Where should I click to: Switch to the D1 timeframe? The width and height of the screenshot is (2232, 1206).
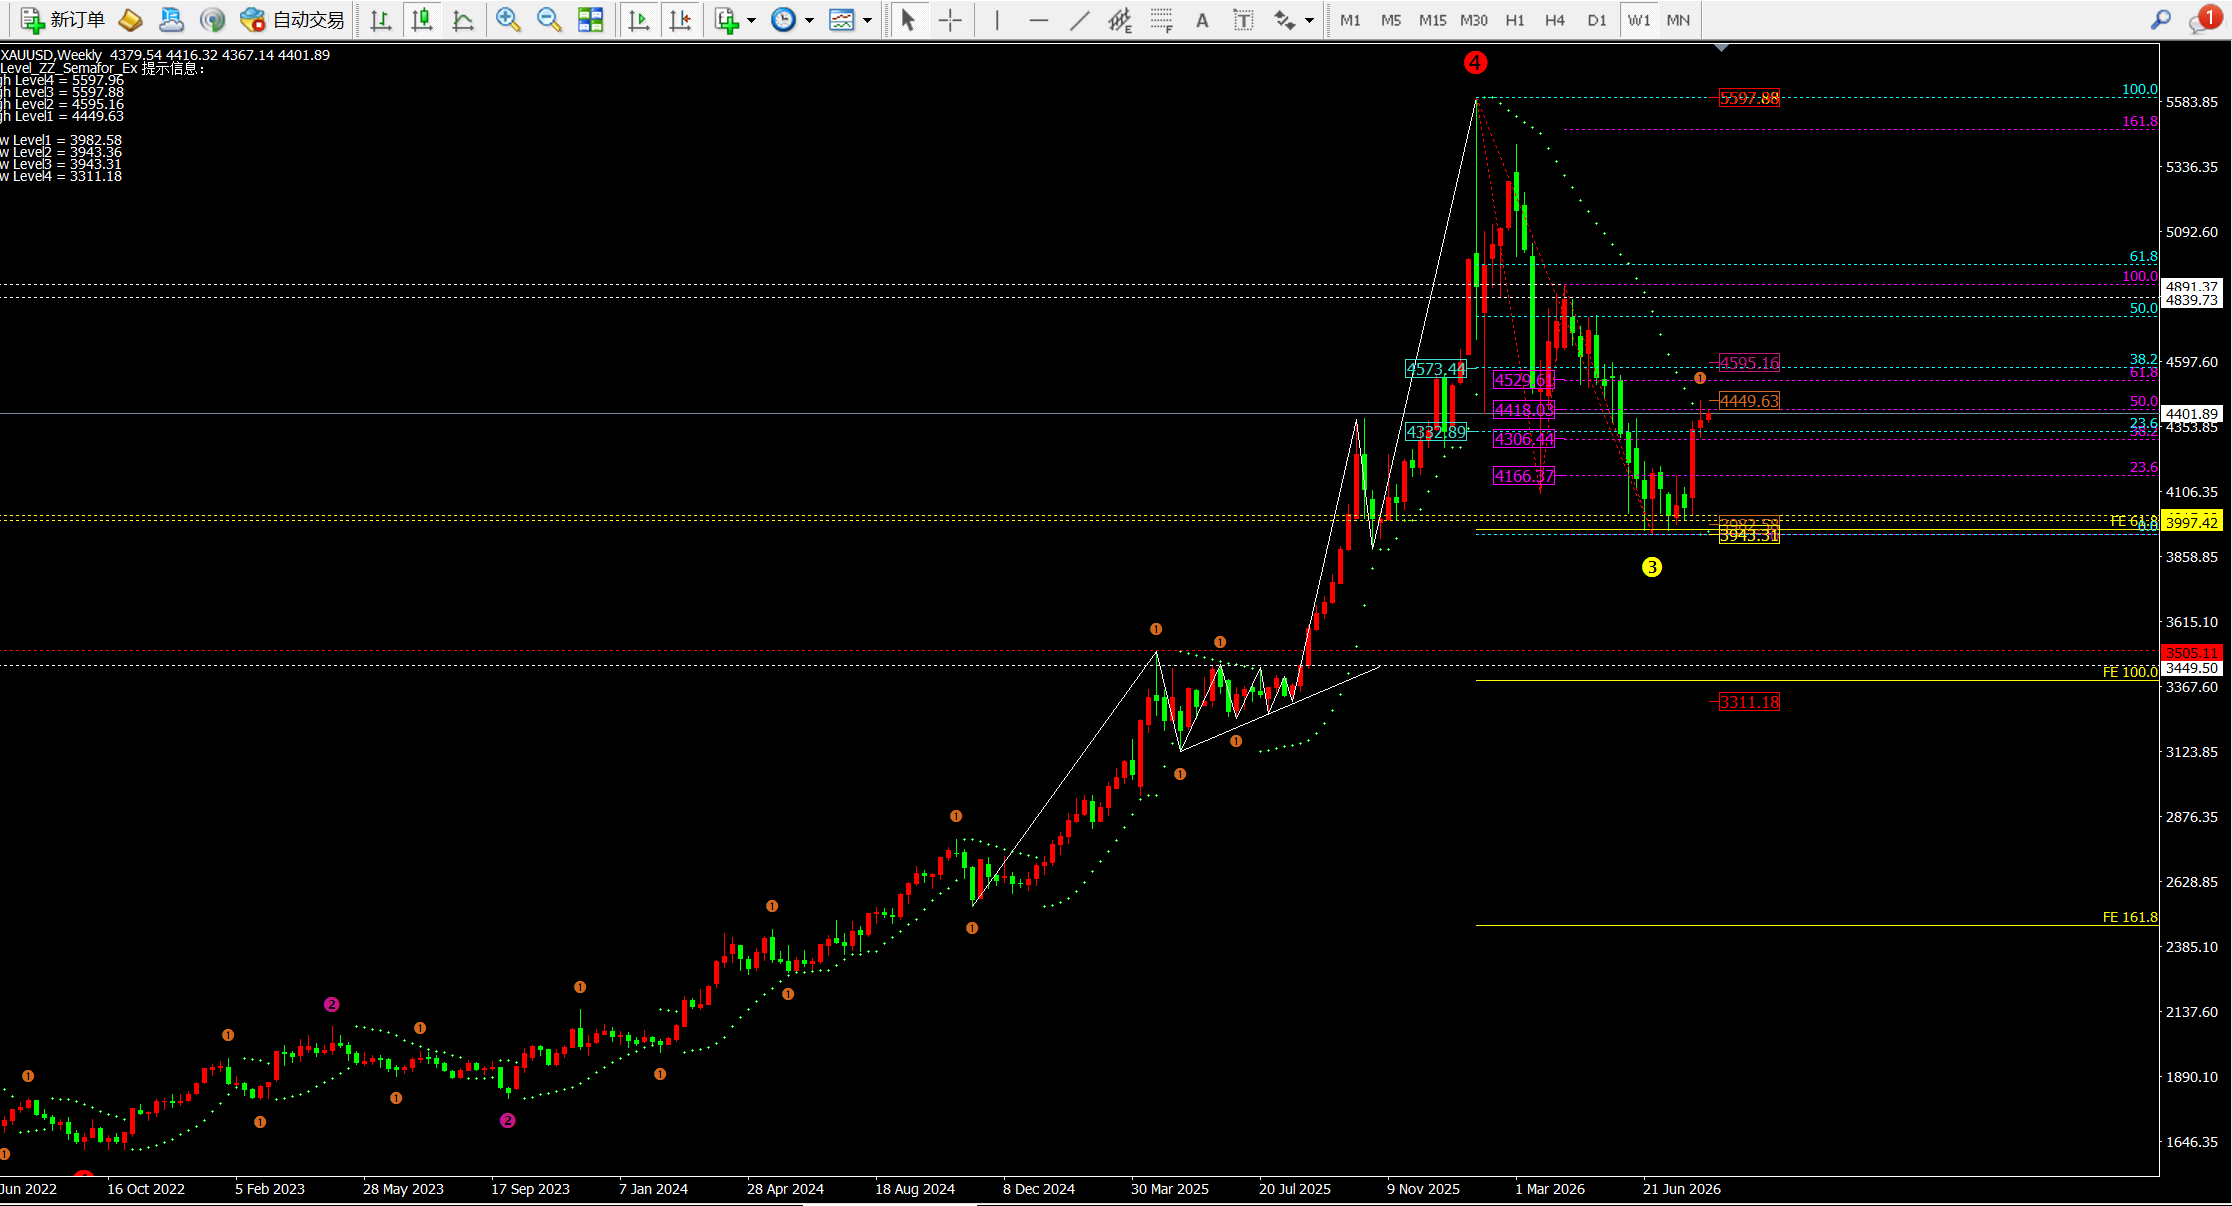point(1597,20)
